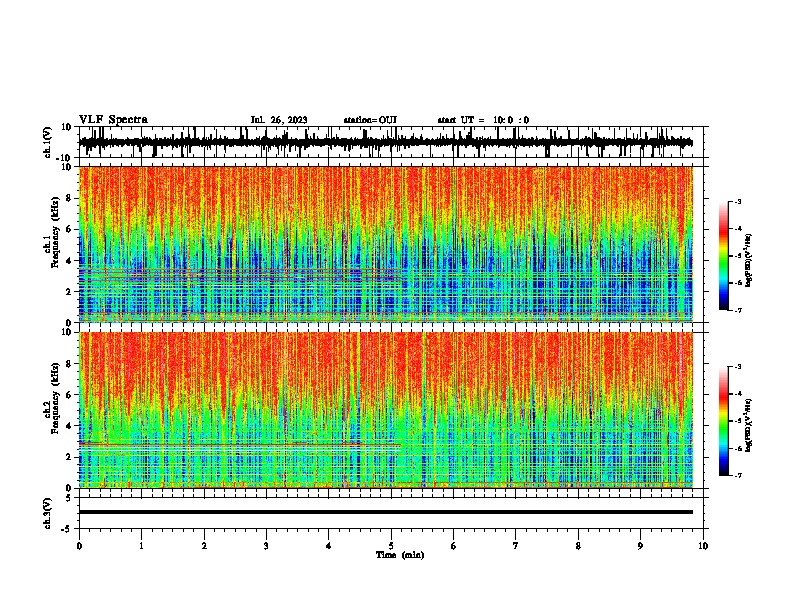Click the '0' tick on the time axis
Screen dimensions: 792x612
79,546
